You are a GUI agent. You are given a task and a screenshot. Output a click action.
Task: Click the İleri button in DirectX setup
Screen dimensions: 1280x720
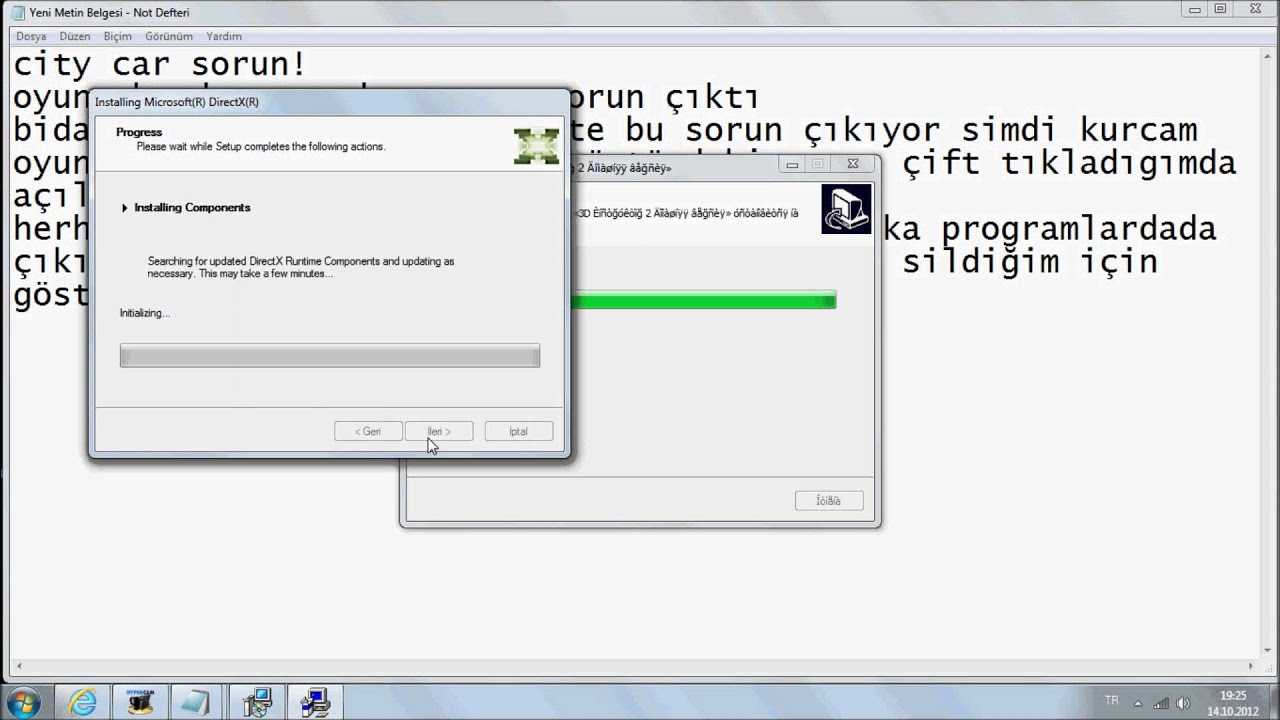click(x=439, y=431)
